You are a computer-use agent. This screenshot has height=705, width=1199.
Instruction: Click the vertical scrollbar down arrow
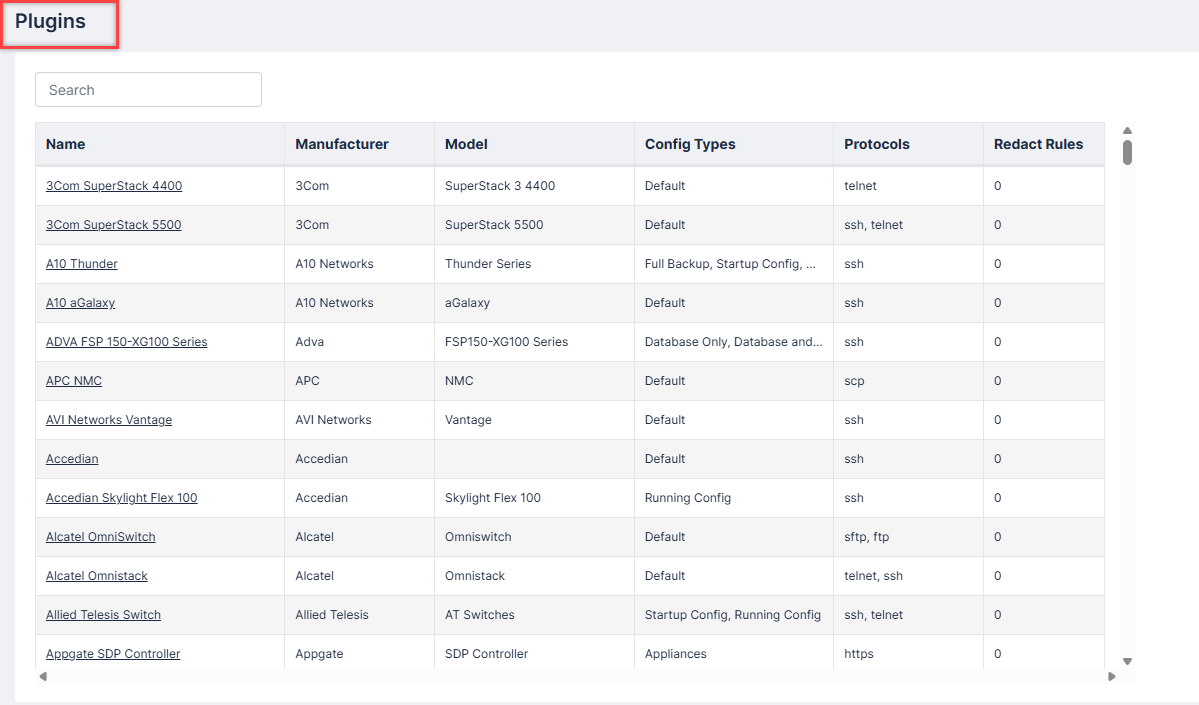(x=1127, y=661)
